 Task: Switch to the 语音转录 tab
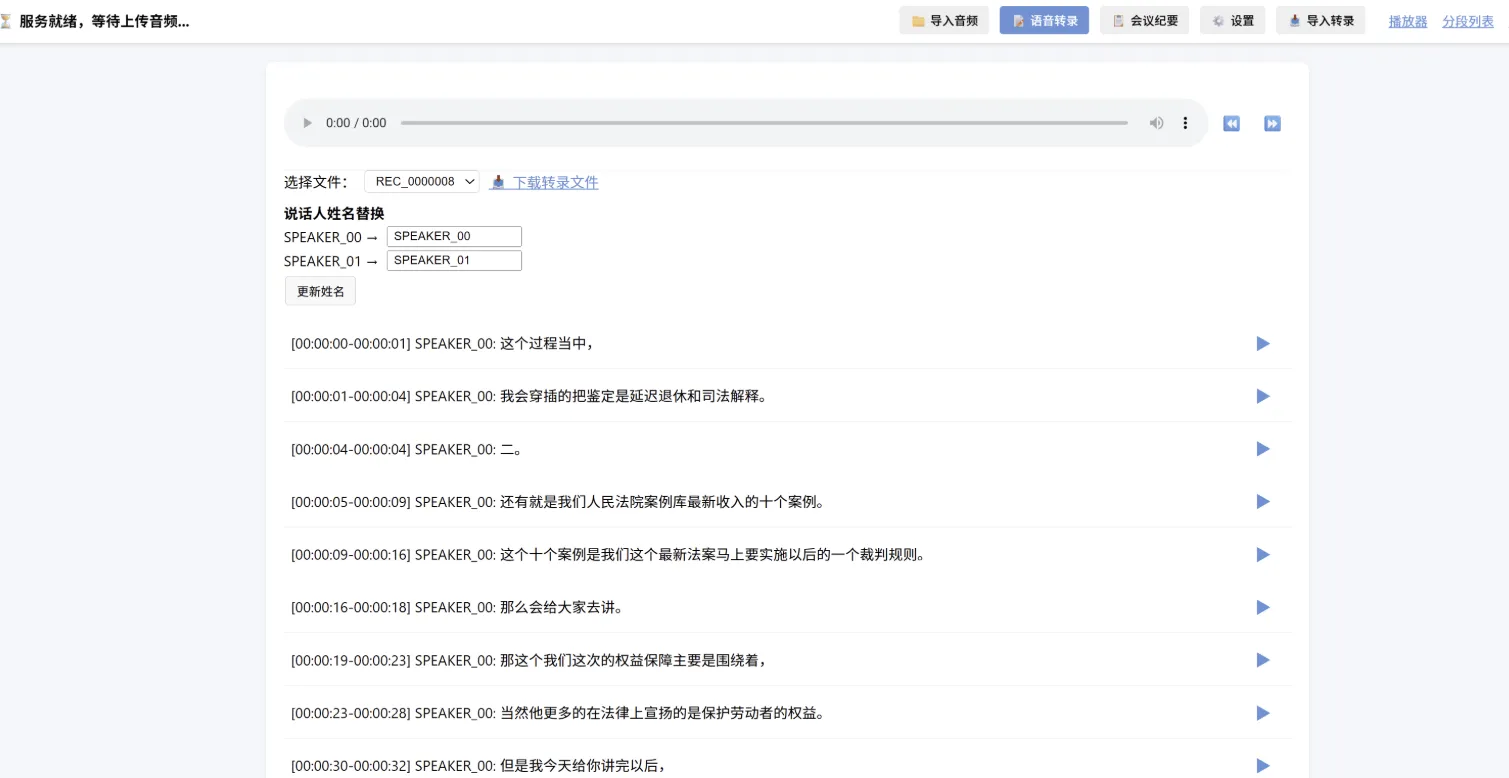tap(1044, 20)
